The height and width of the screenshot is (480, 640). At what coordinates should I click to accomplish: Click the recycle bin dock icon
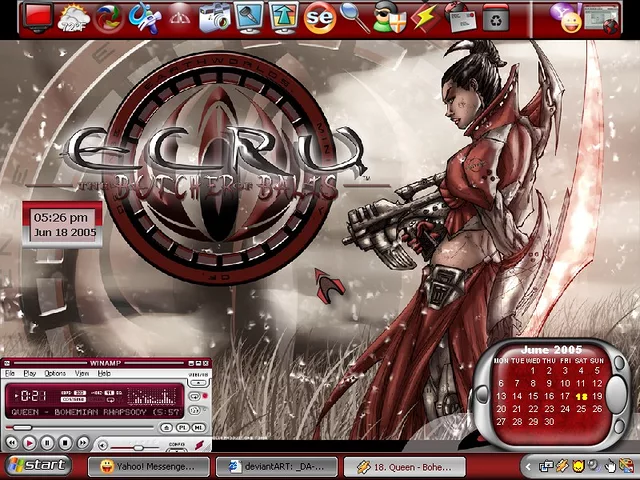coord(495,17)
